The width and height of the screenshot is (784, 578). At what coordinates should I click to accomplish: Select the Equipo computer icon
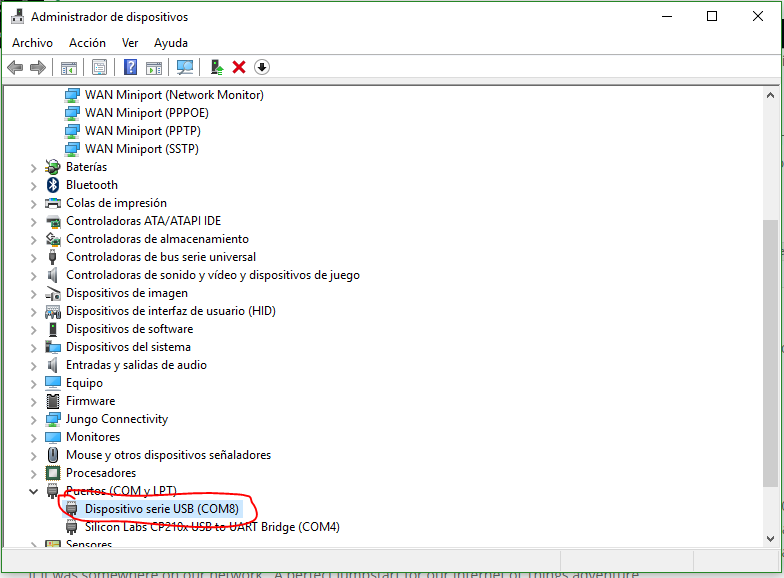click(x=52, y=383)
